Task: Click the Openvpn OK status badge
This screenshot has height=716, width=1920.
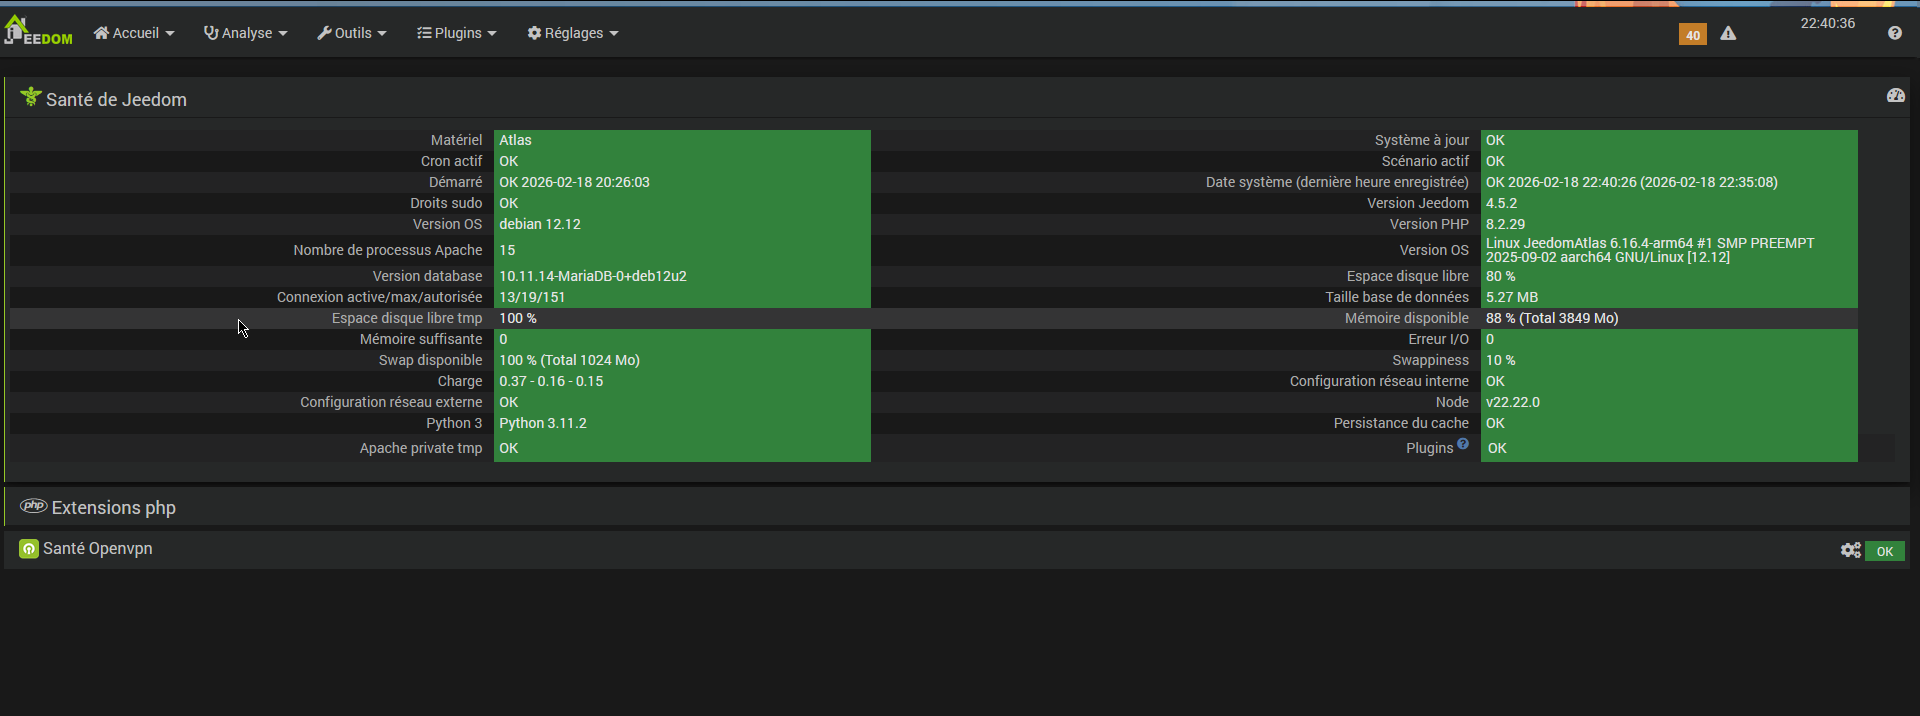Action: click(x=1885, y=551)
